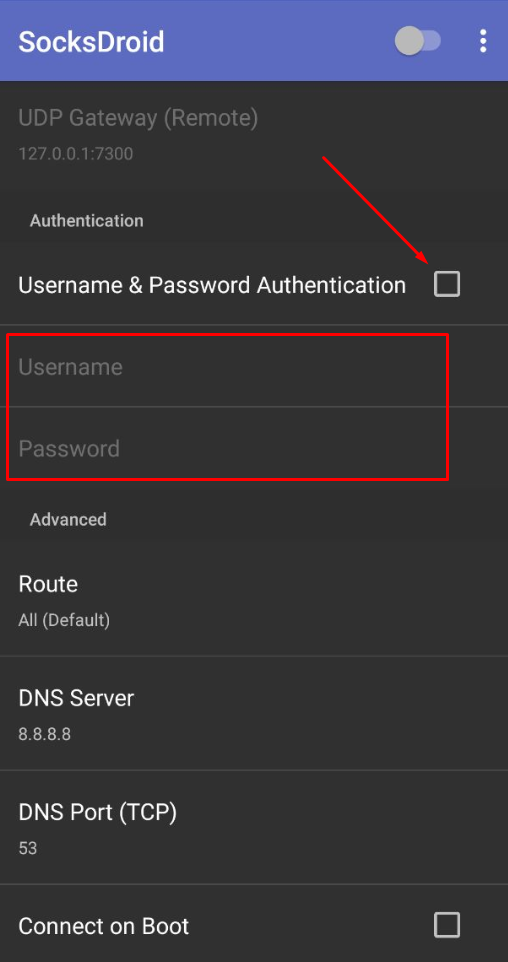The height and width of the screenshot is (962, 508).
Task: Click the All (Default) route value
Action: coord(64,620)
